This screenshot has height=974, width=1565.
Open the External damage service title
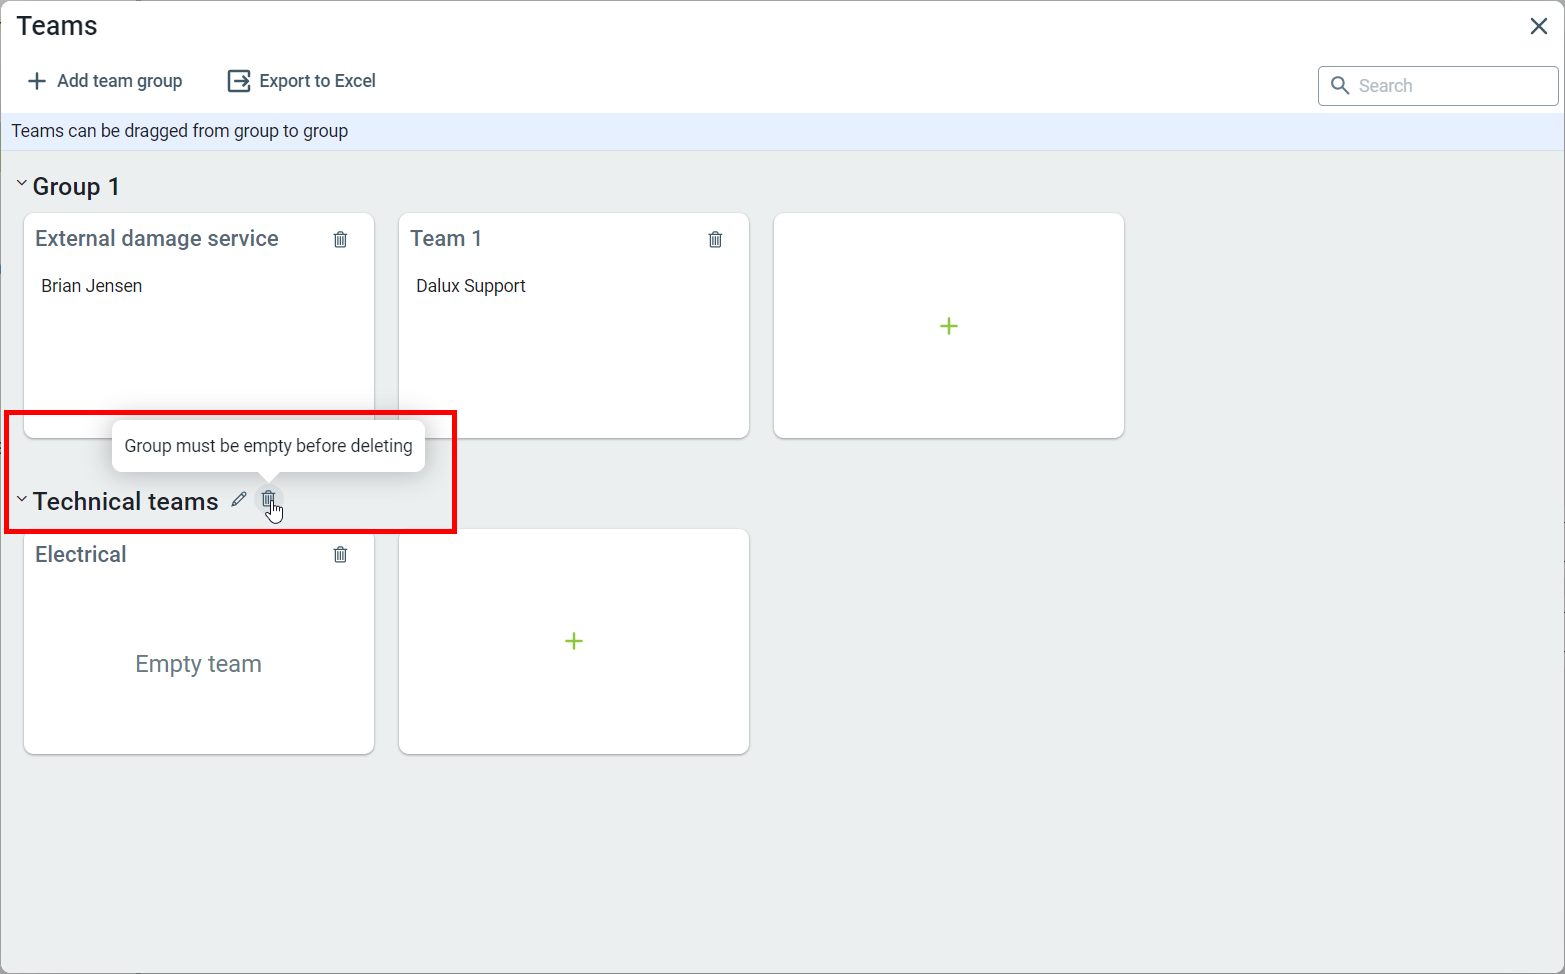click(157, 239)
